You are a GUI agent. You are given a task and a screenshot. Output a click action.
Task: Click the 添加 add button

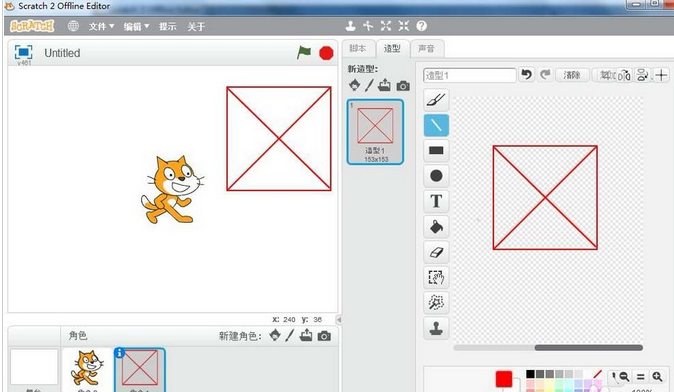[x=606, y=75]
